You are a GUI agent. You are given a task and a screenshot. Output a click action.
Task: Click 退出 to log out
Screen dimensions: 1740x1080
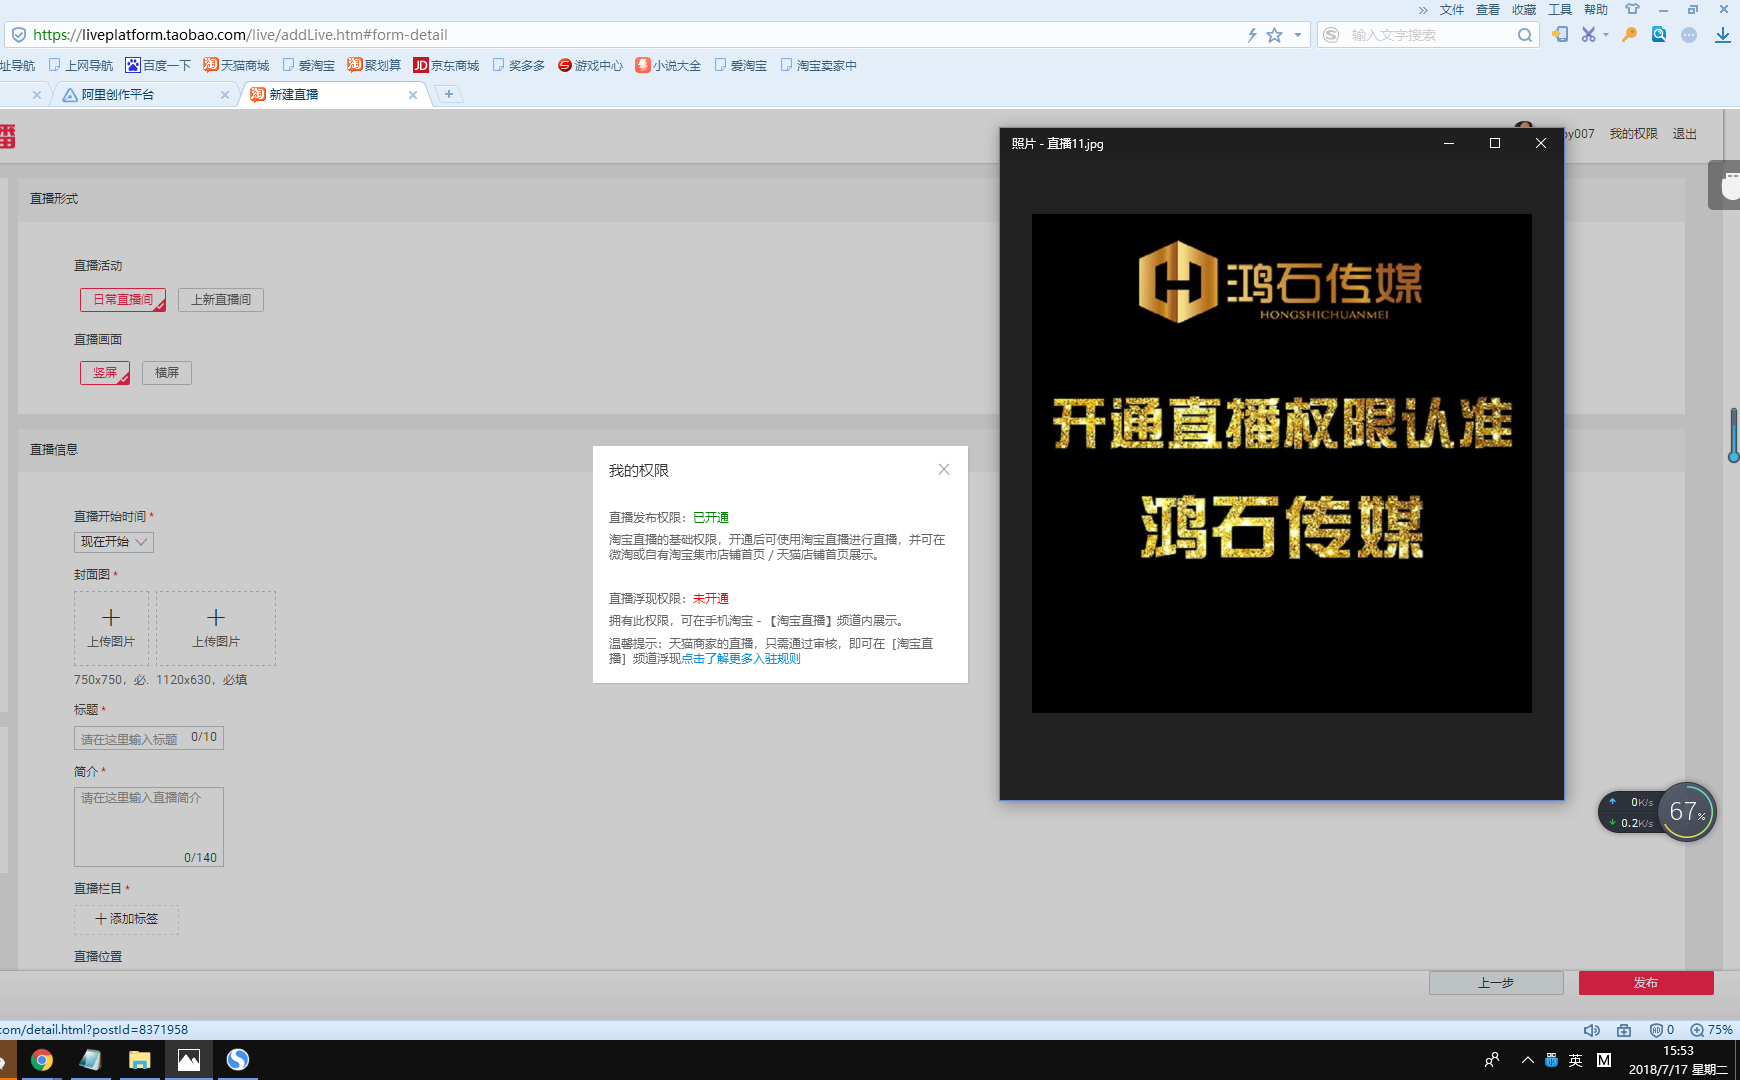point(1685,134)
